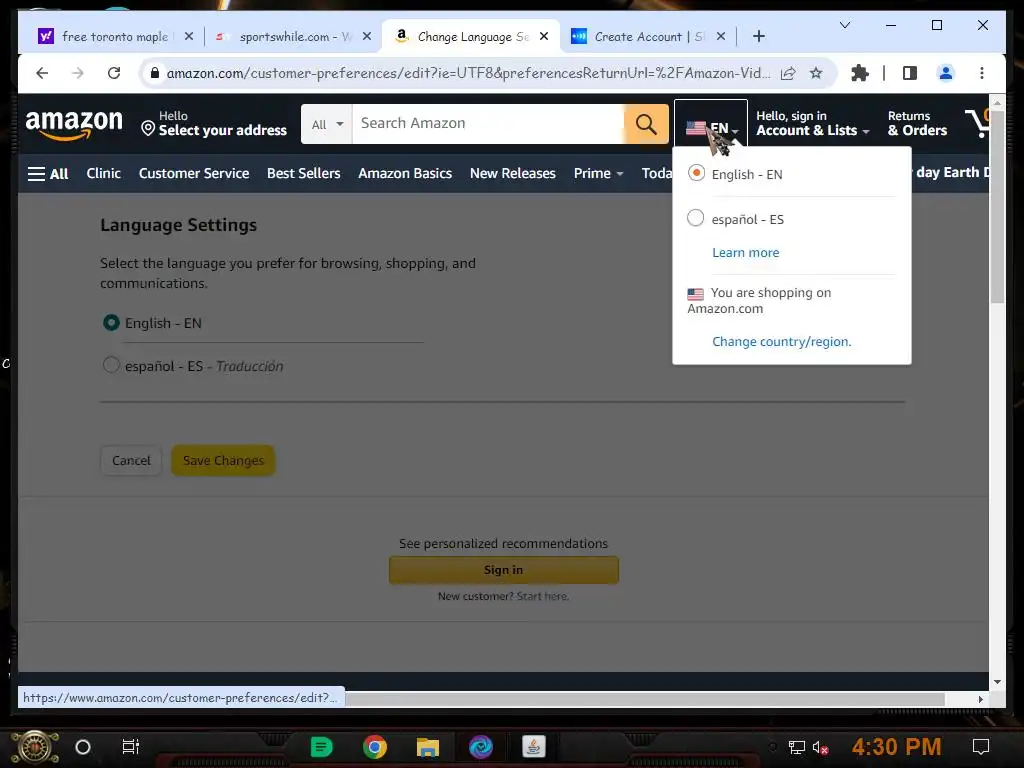This screenshot has width=1024, height=768.
Task: Open New Releases nav link
Action: click(513, 174)
